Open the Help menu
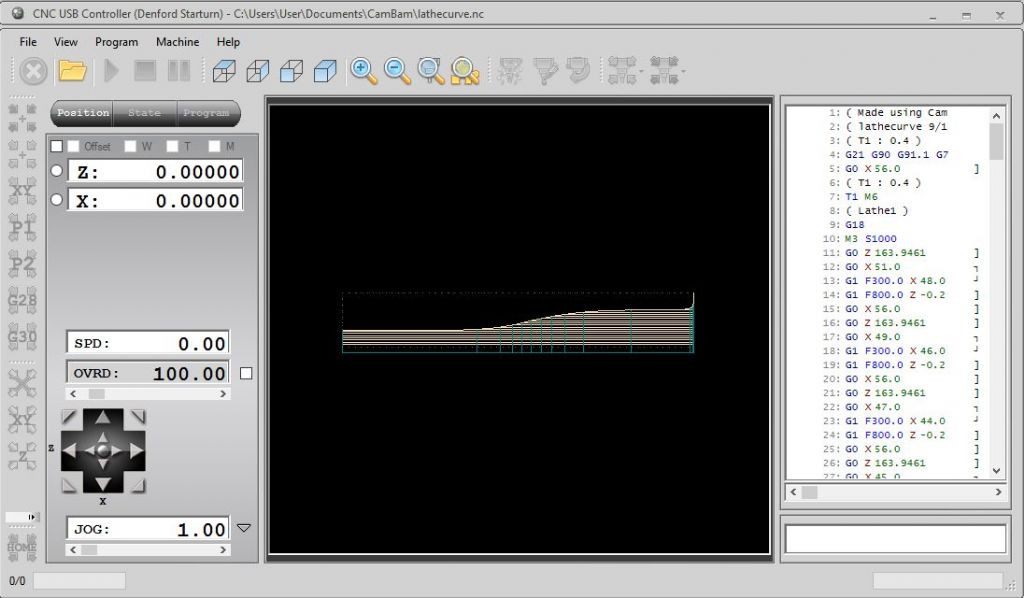Image resolution: width=1024 pixels, height=598 pixels. (x=229, y=42)
